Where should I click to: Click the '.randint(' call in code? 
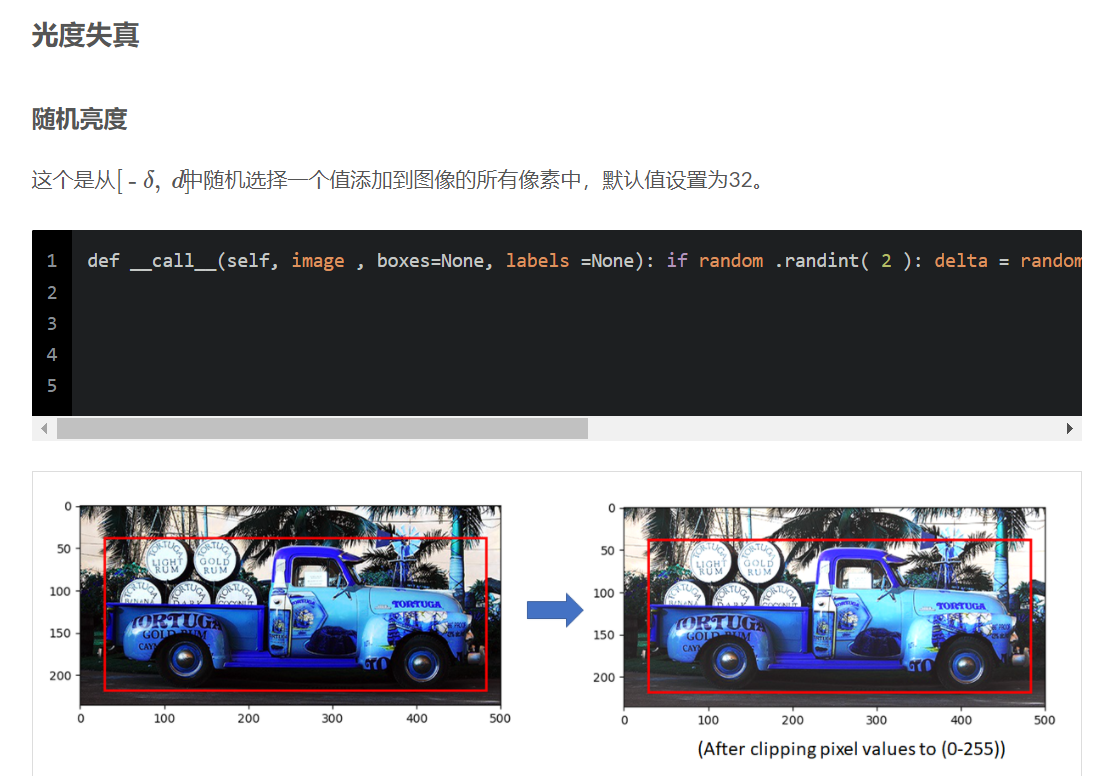pyautogui.click(x=821, y=261)
